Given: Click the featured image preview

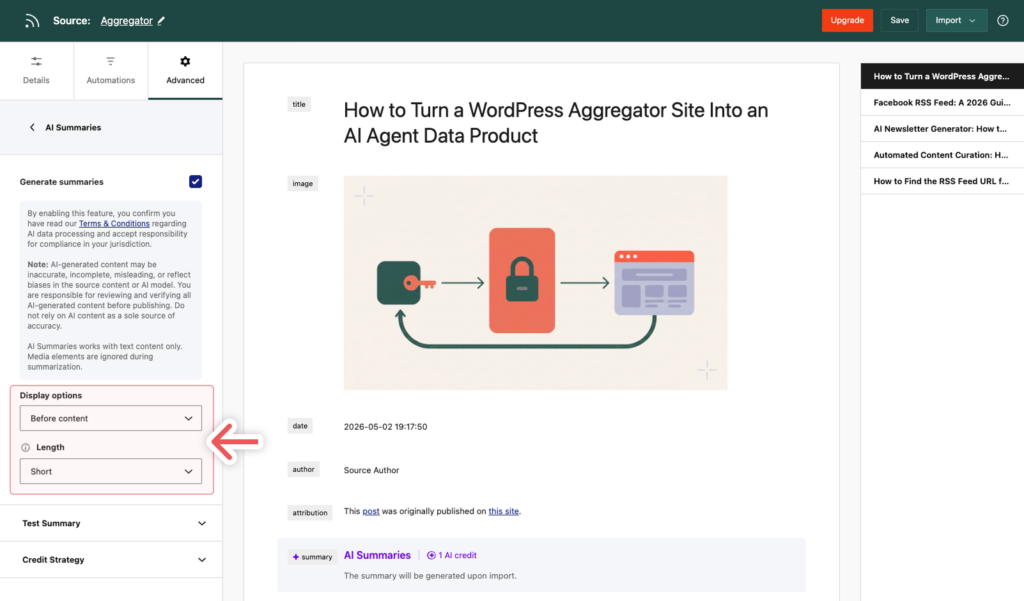Looking at the screenshot, I should pos(536,283).
